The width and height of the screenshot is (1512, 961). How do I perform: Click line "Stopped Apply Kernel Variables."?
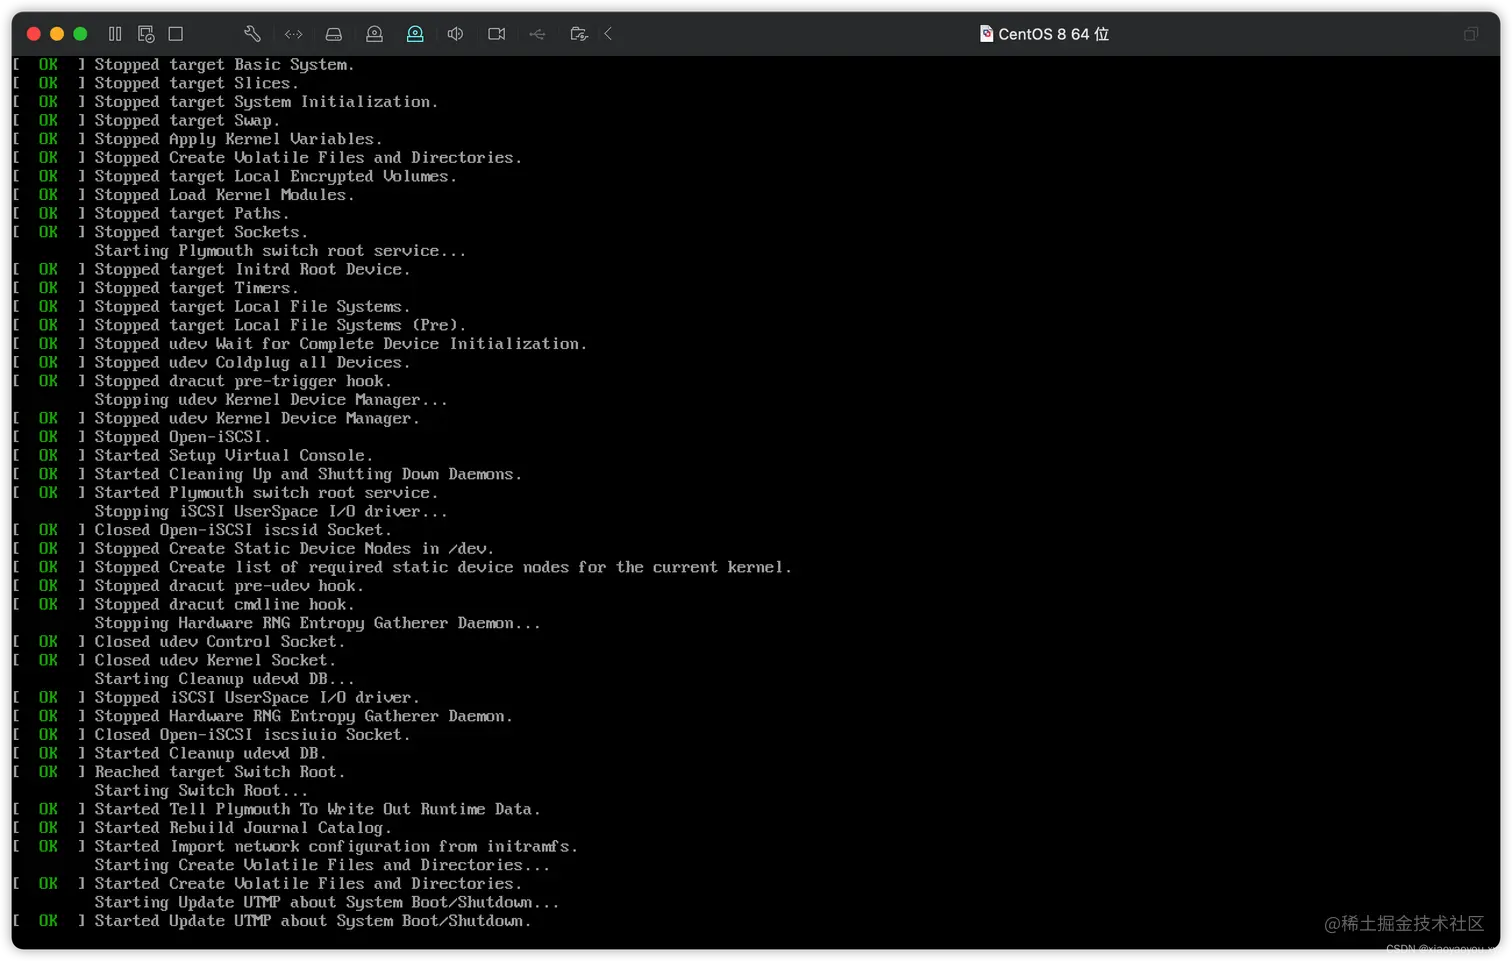(x=238, y=139)
